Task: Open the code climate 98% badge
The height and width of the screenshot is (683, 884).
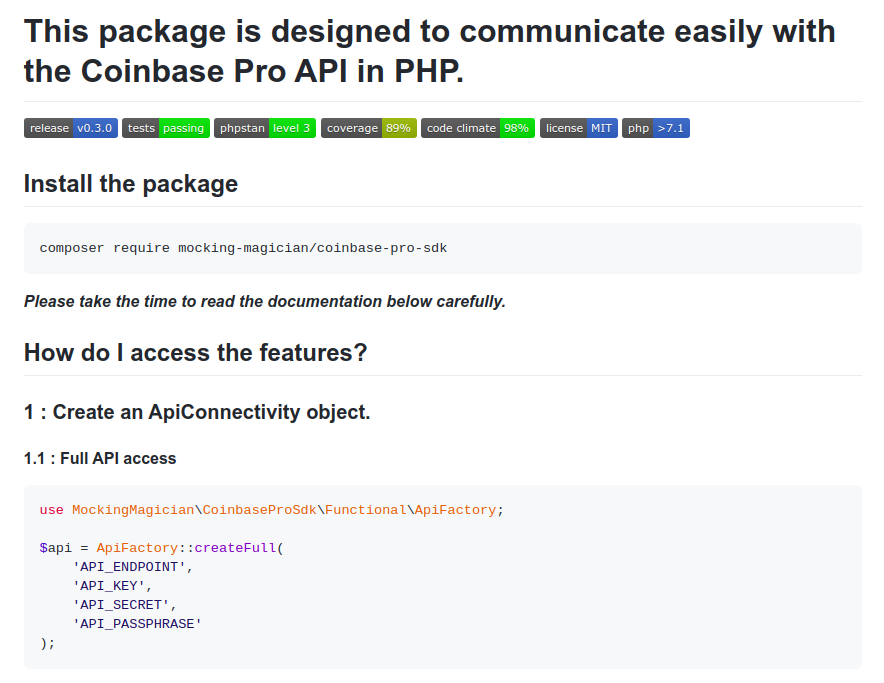Action: [477, 127]
